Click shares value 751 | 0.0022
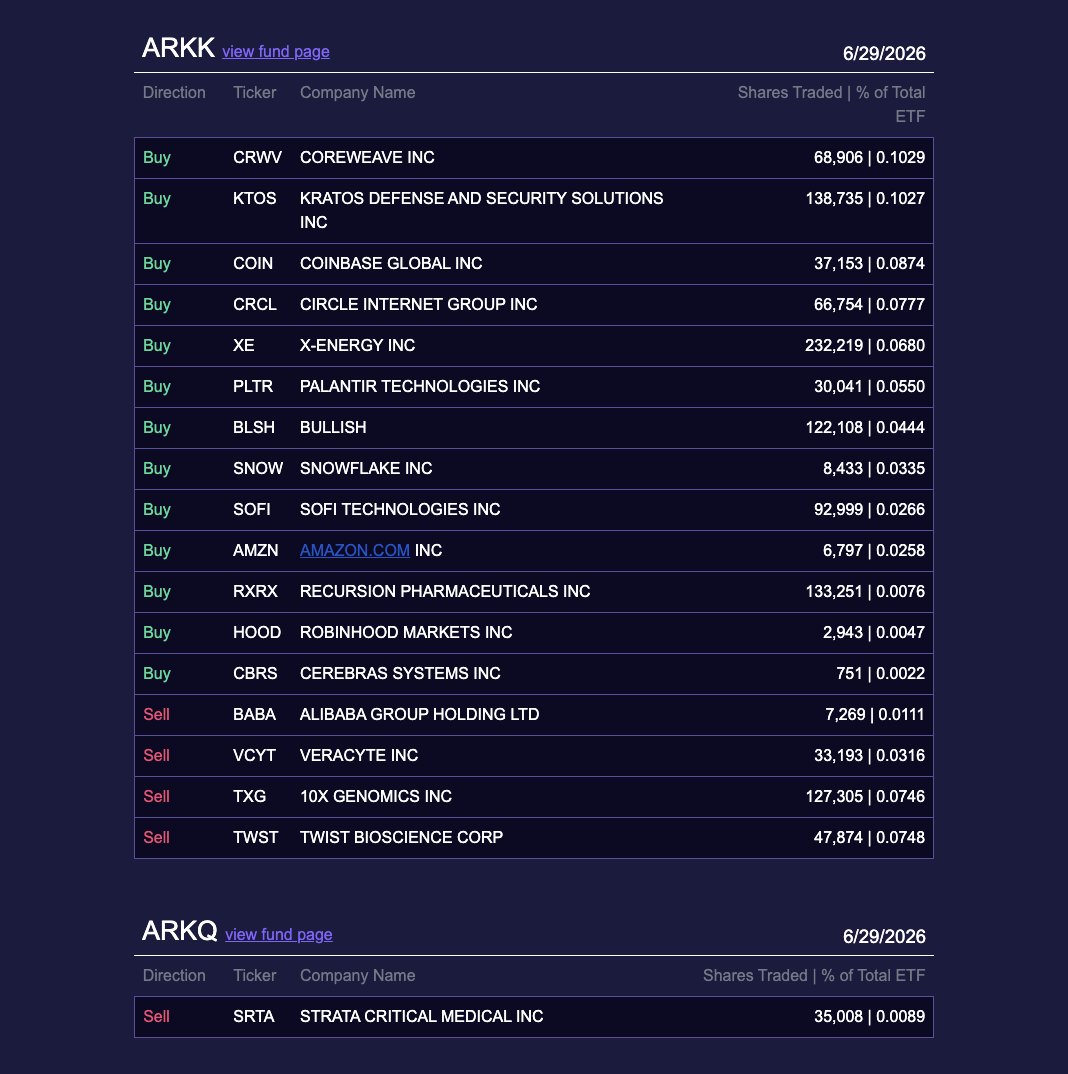The width and height of the screenshot is (1068, 1074). click(x=881, y=674)
